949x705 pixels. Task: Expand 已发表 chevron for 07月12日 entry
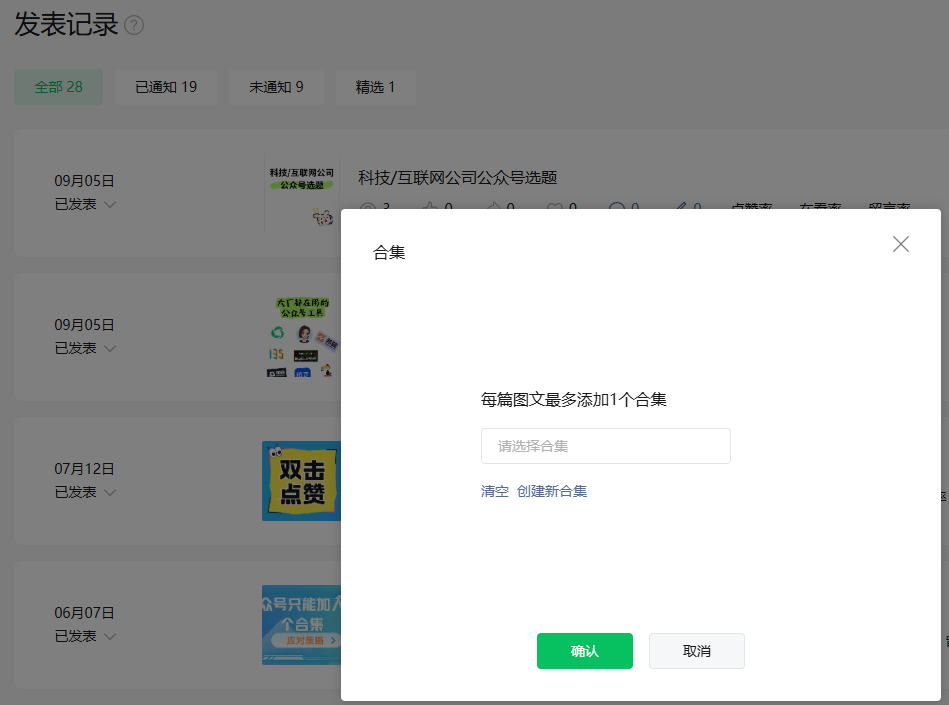(x=110, y=493)
